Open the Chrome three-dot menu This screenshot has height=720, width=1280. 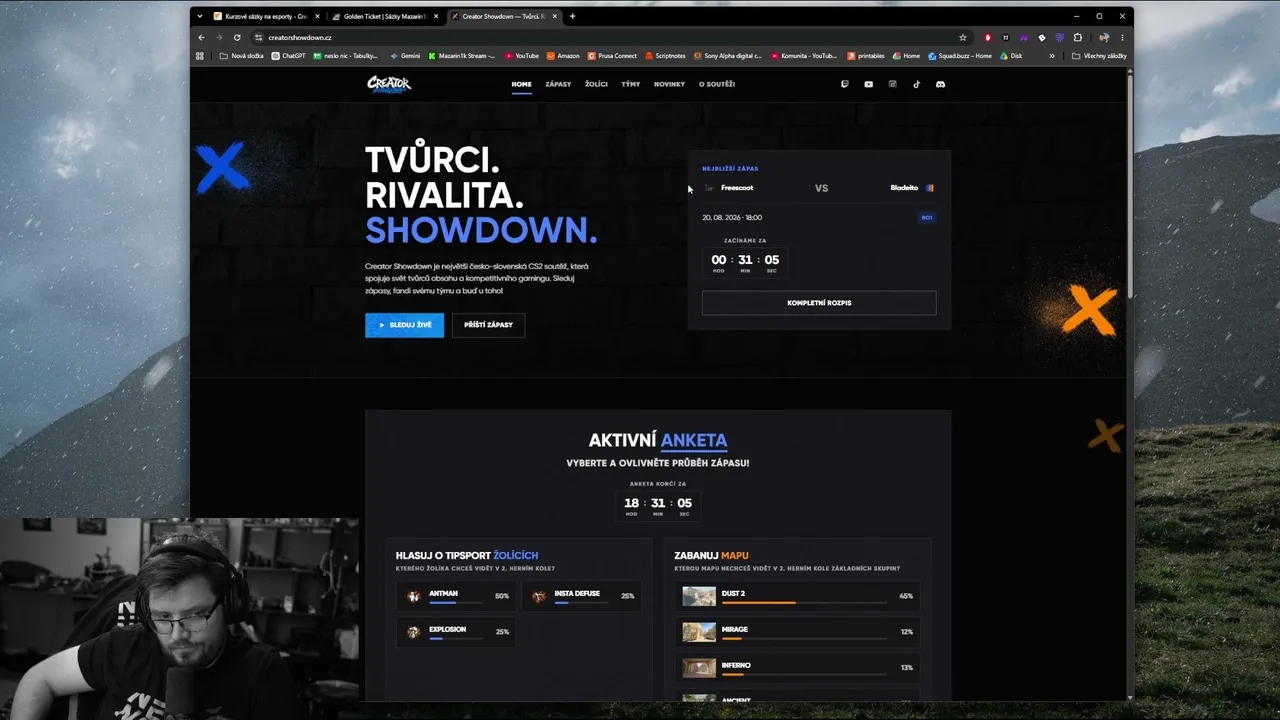pyautogui.click(x=1122, y=37)
